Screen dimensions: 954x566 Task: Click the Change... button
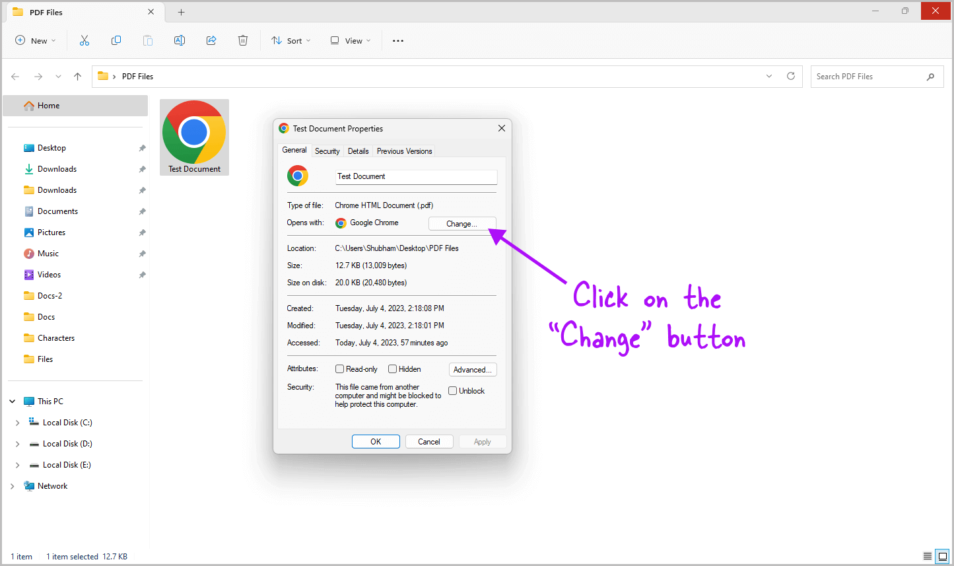point(462,223)
